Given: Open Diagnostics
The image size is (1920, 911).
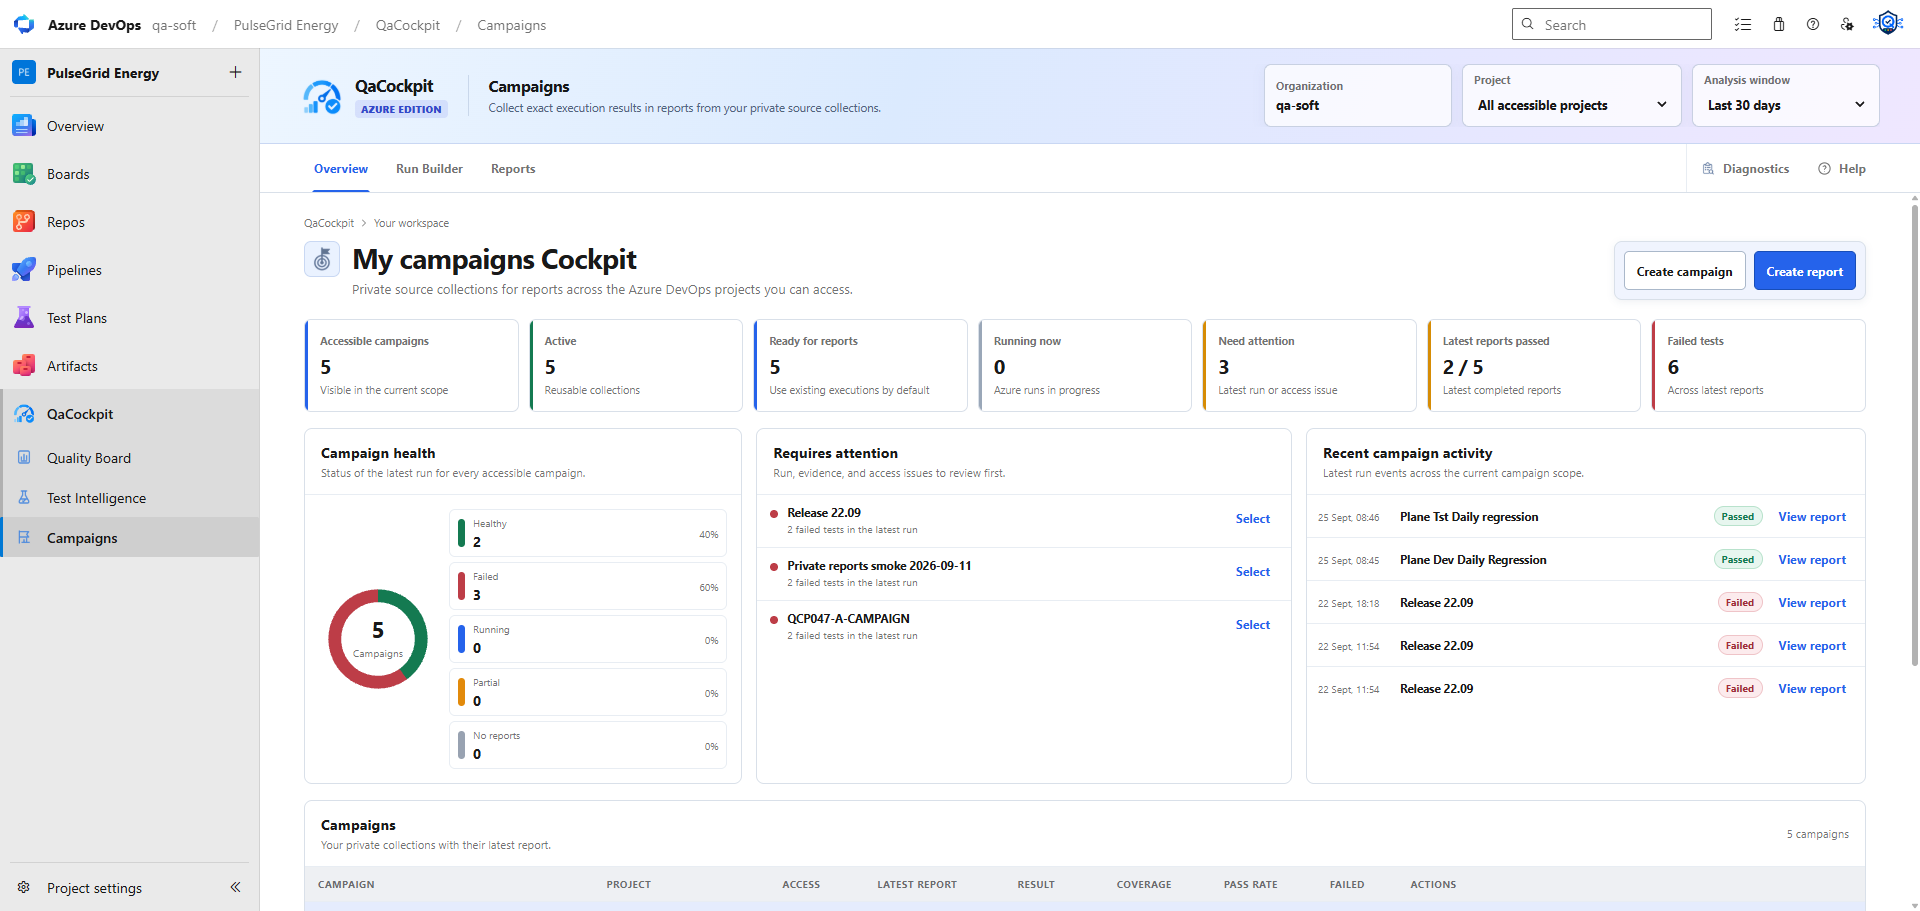Looking at the screenshot, I should point(1746,169).
